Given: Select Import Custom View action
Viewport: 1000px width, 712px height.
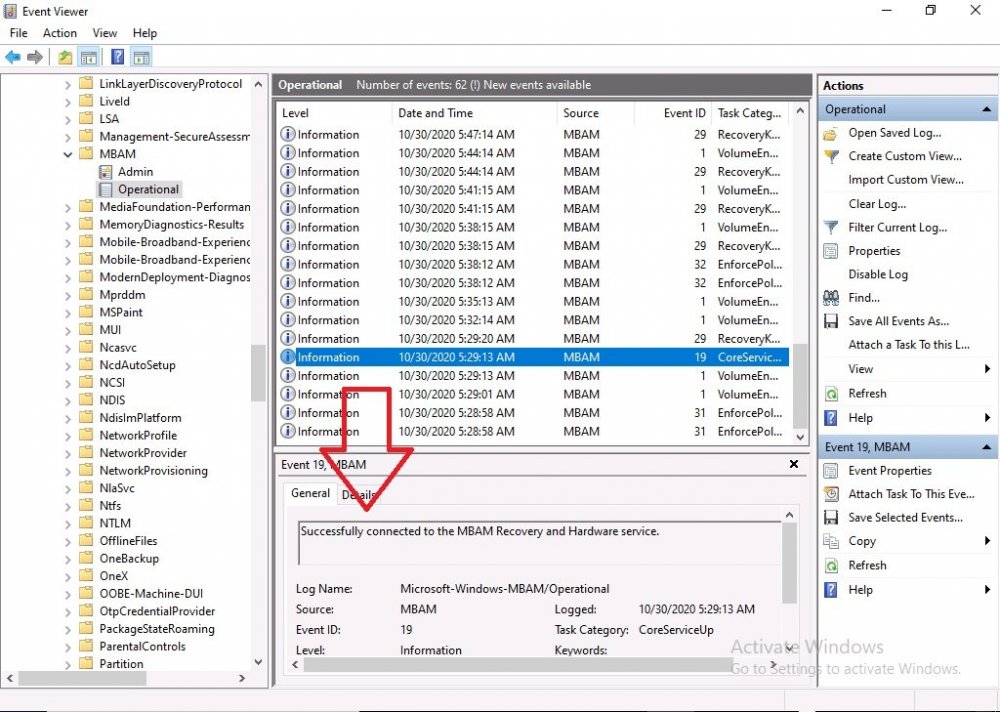Looking at the screenshot, I should click(x=906, y=180).
